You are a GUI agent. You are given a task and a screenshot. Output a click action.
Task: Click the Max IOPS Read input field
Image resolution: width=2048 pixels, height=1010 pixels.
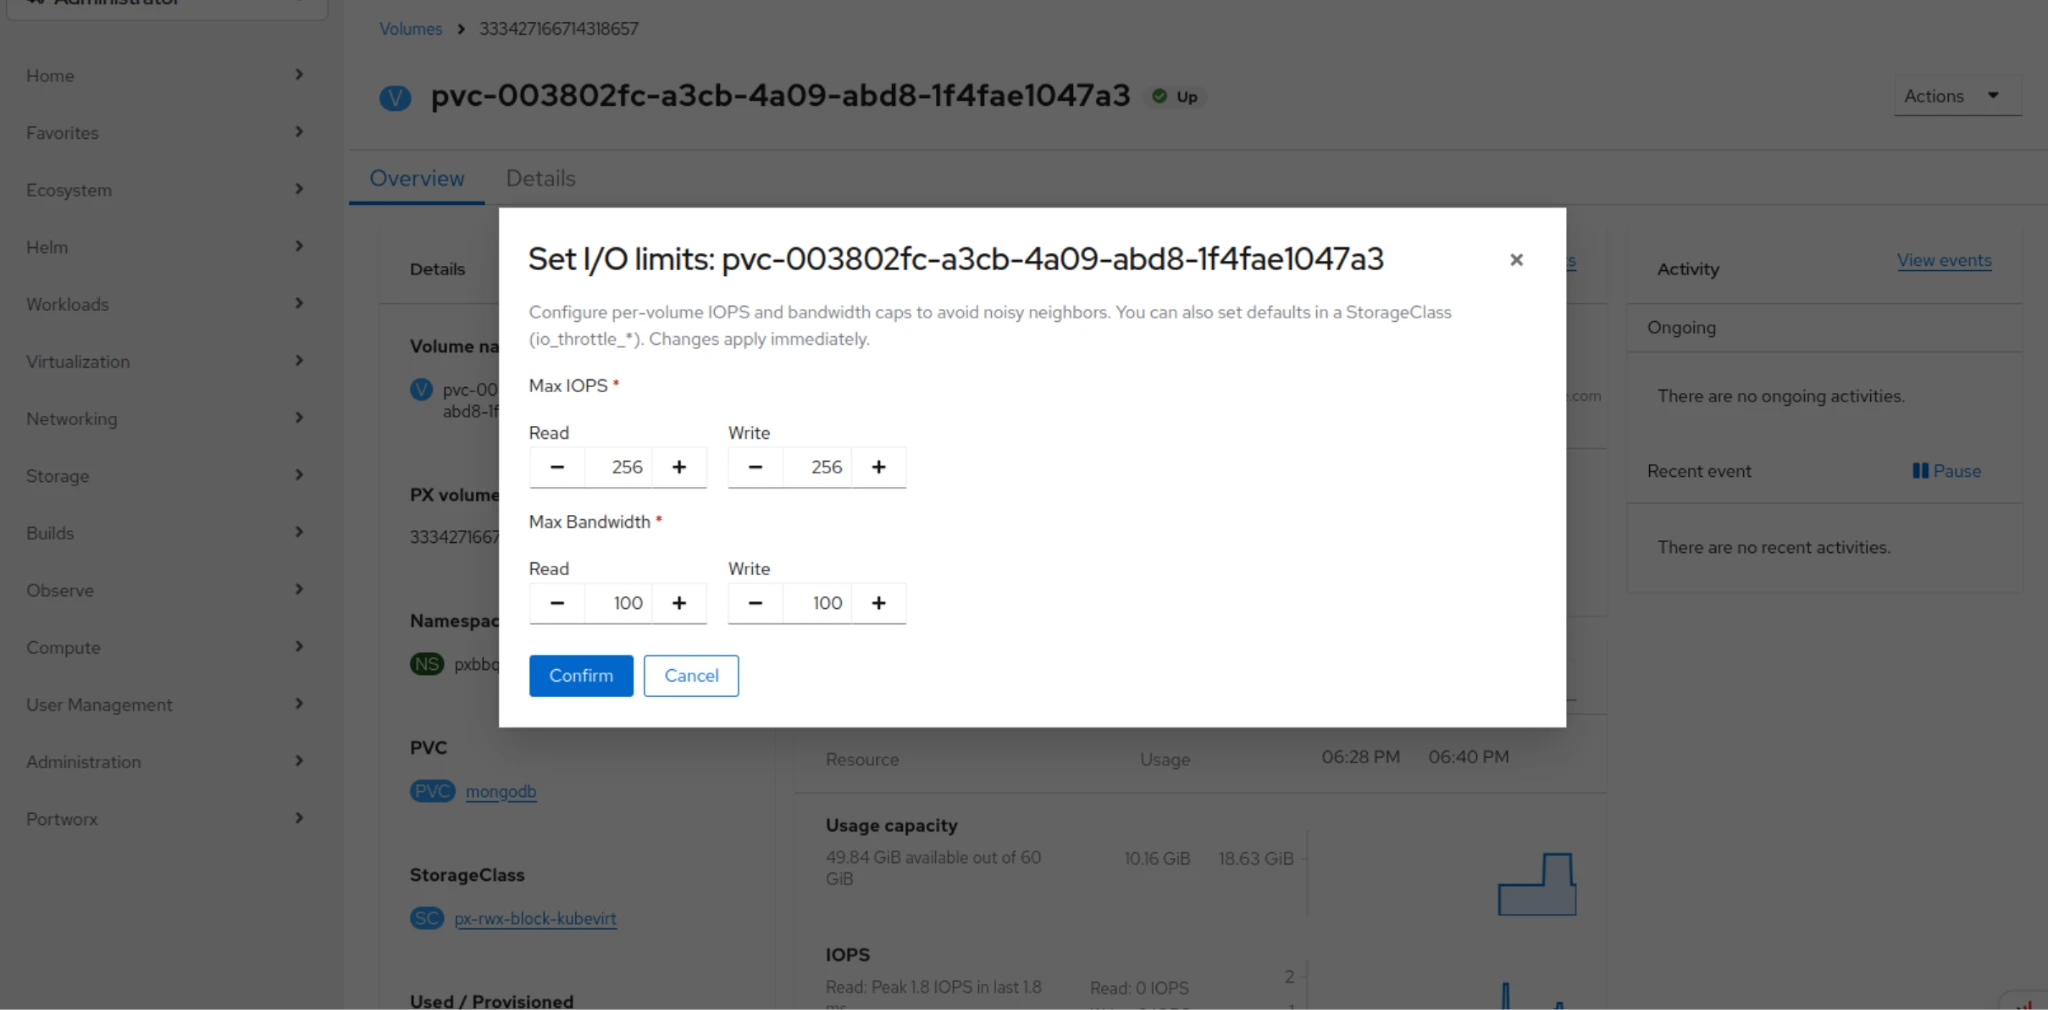click(618, 467)
